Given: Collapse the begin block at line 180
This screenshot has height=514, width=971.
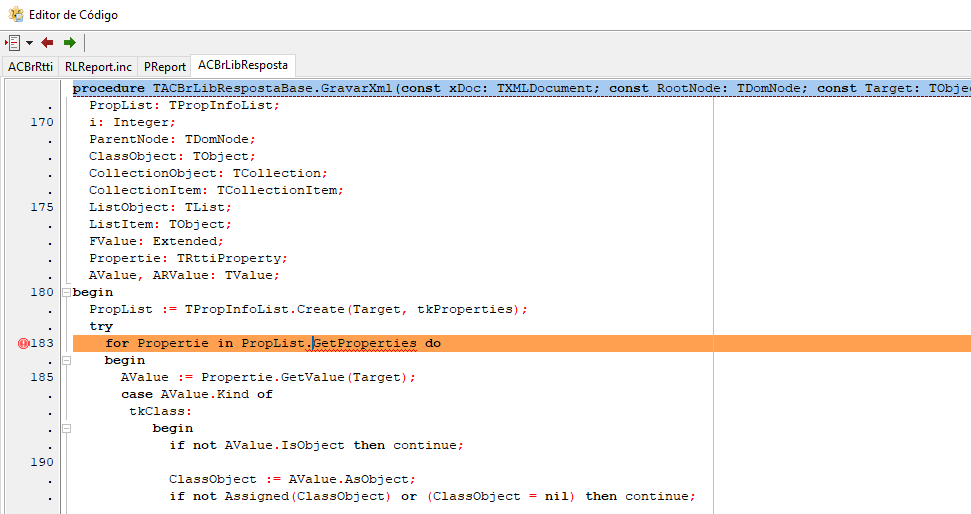Looking at the screenshot, I should 66,292.
